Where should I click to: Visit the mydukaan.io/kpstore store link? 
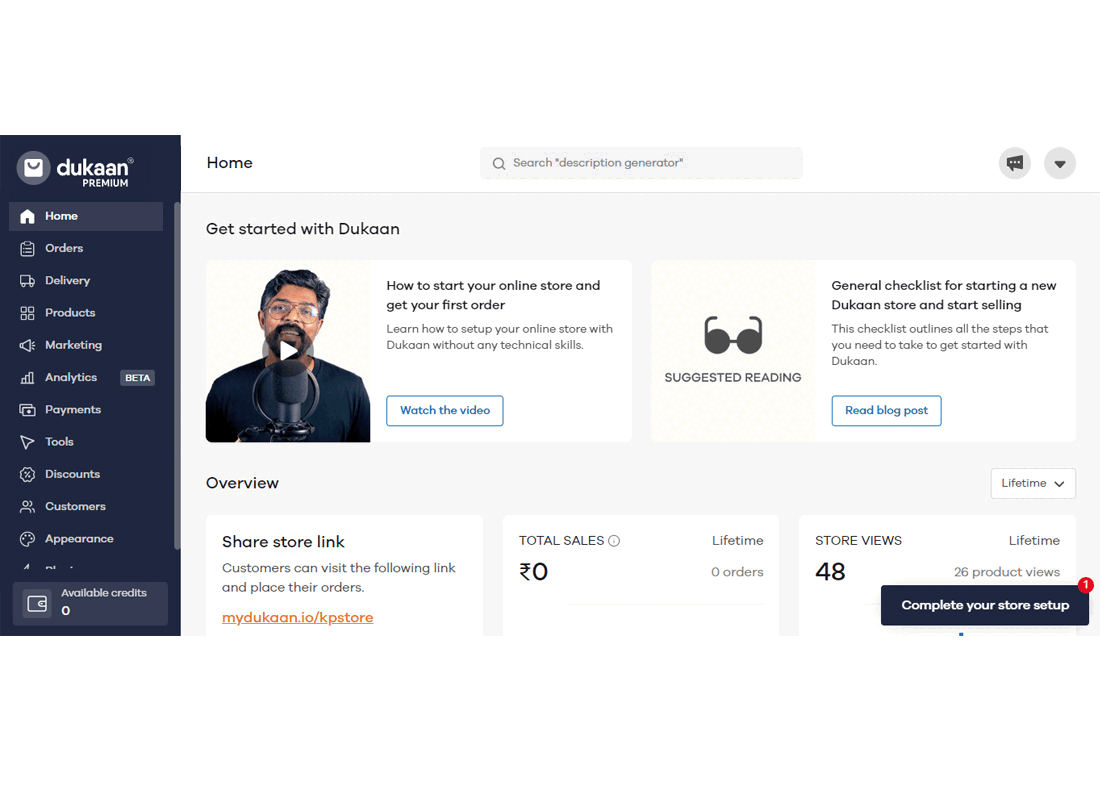coord(297,617)
